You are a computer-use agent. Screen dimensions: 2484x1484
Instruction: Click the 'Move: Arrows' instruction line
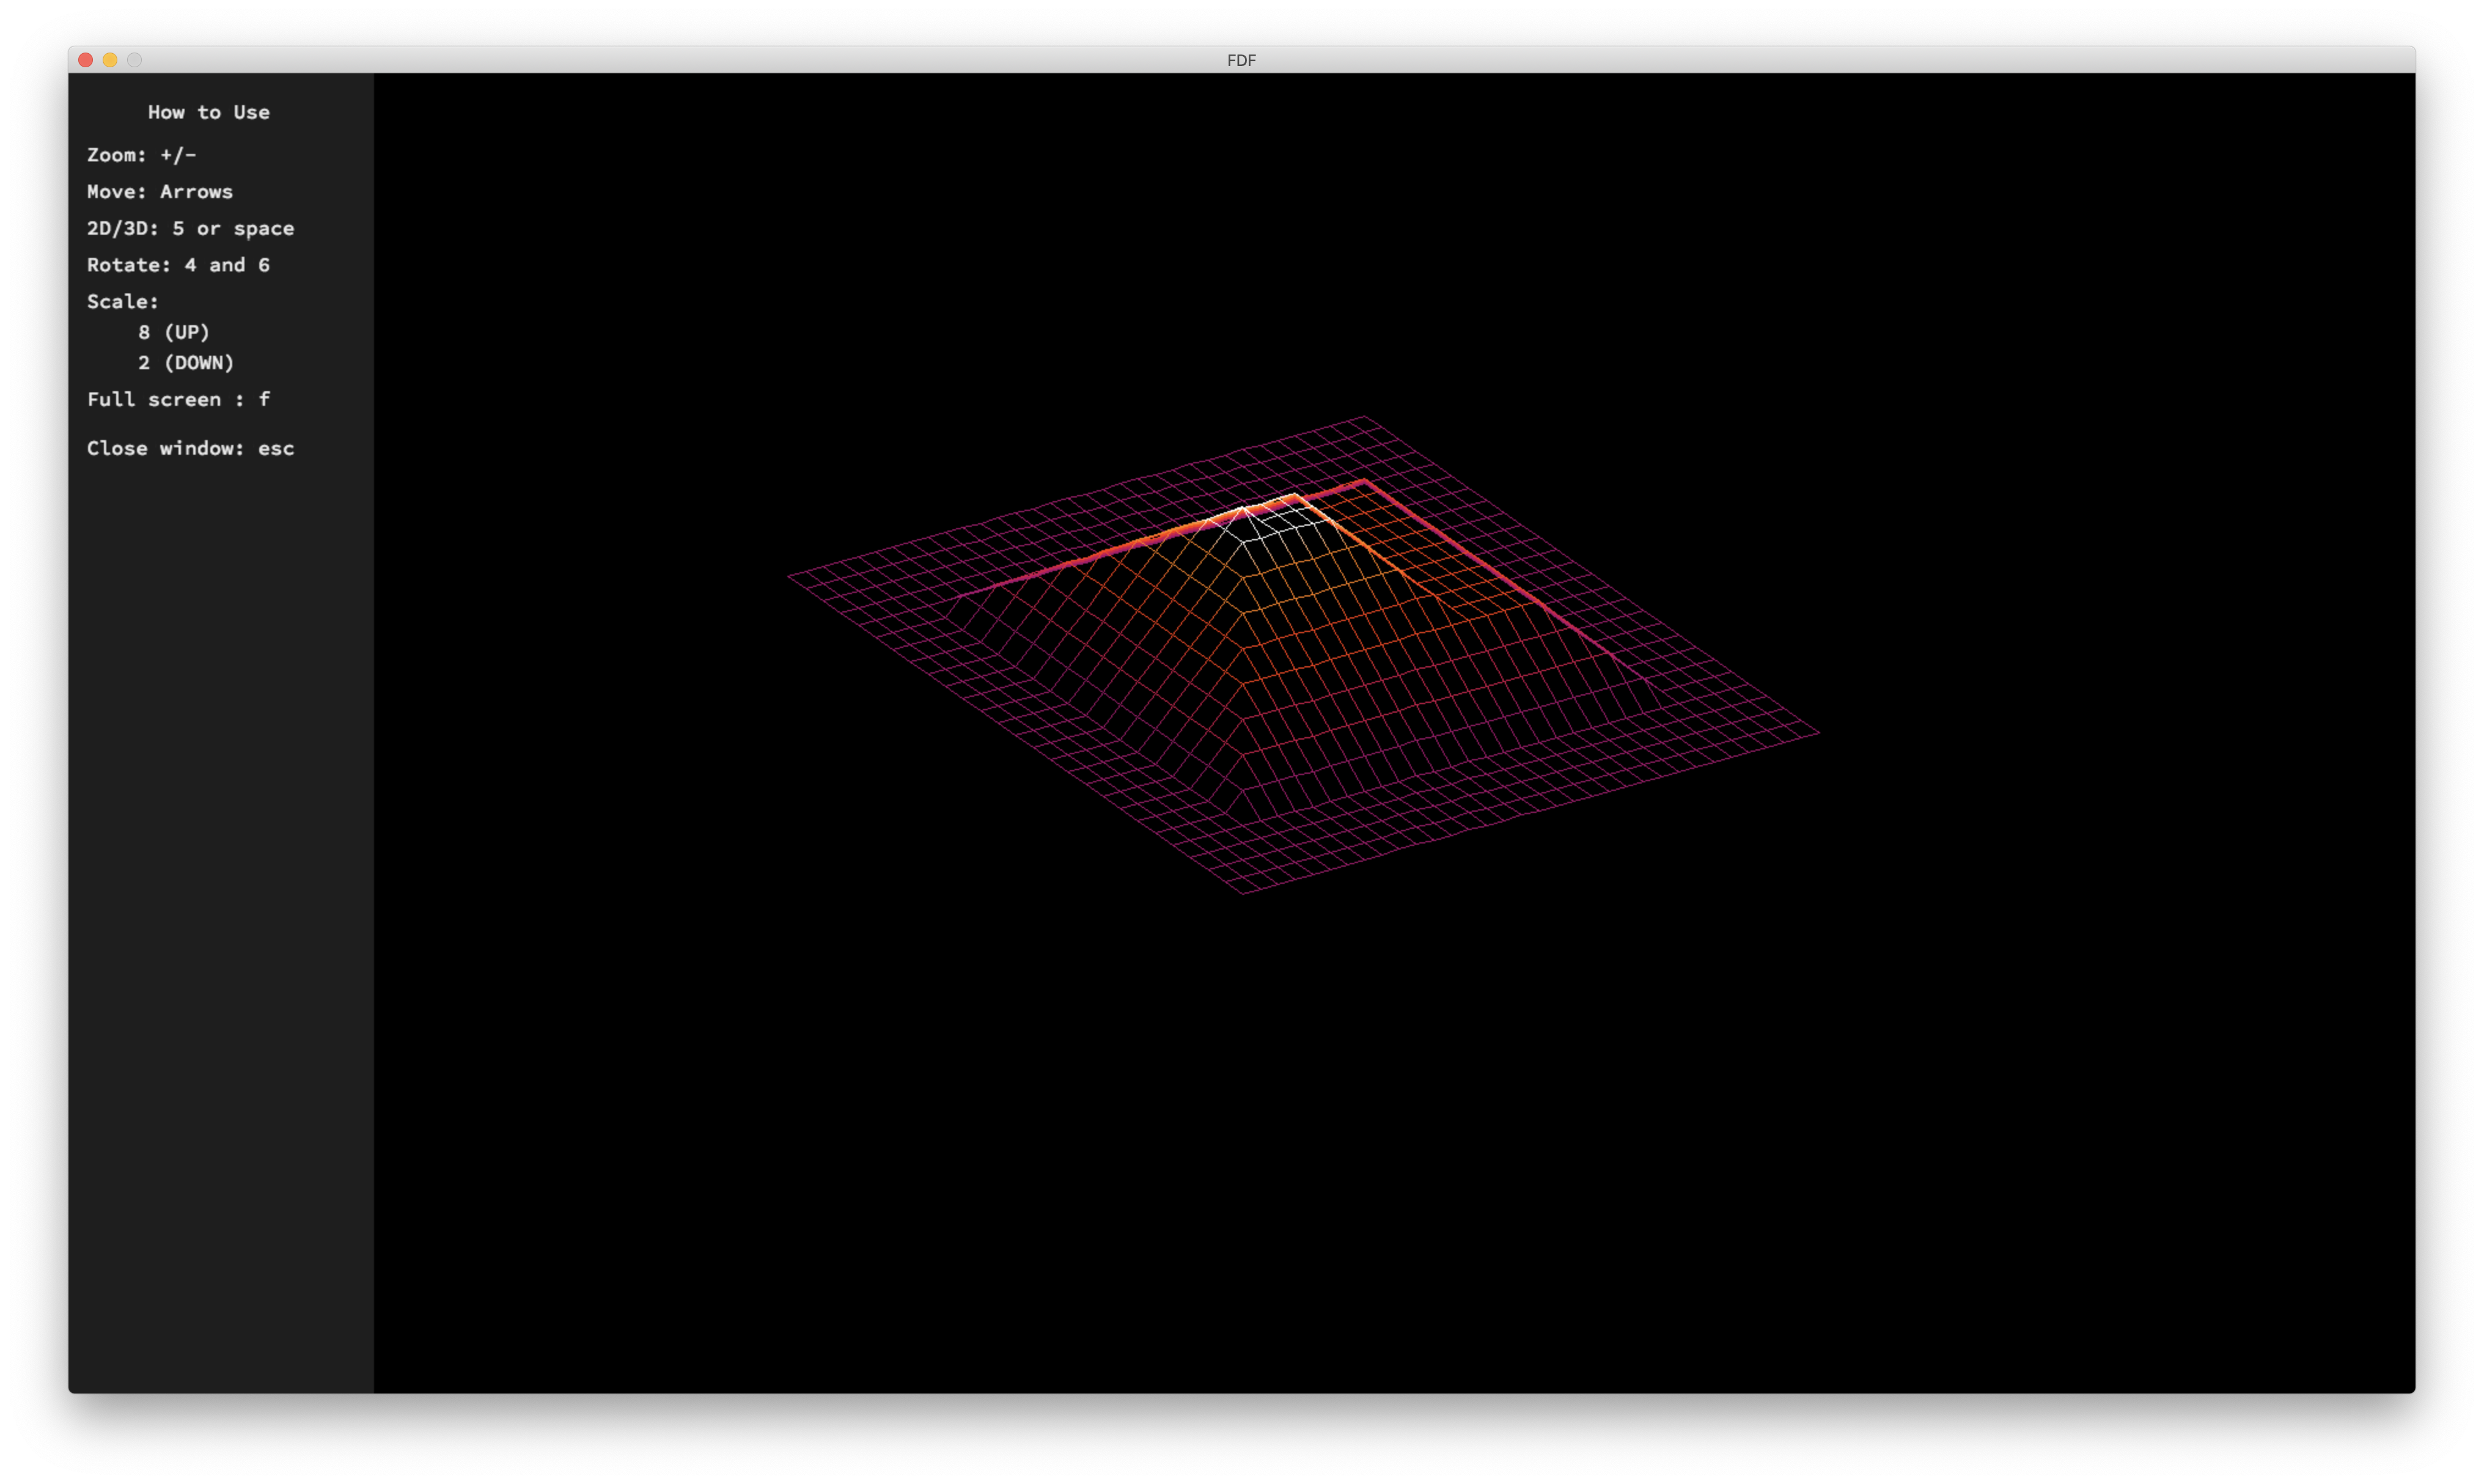159,191
